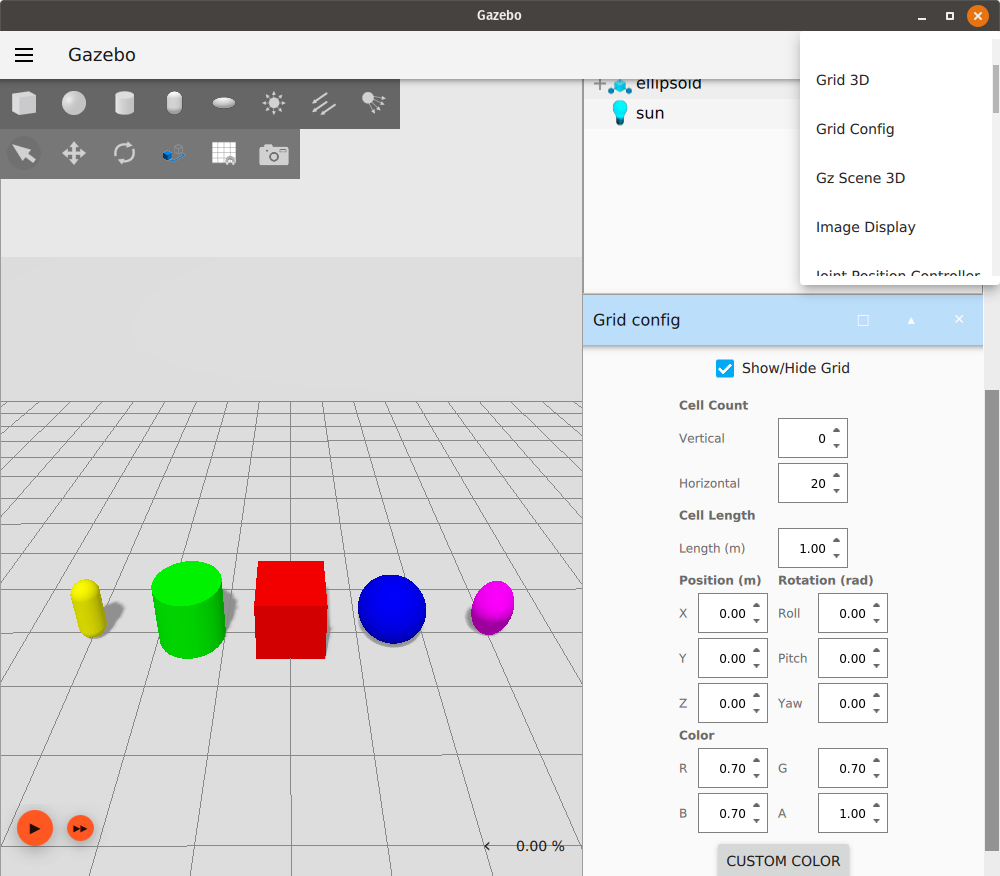Open the grid view settings icon
This screenshot has width=1000, height=876.
[x=224, y=154]
